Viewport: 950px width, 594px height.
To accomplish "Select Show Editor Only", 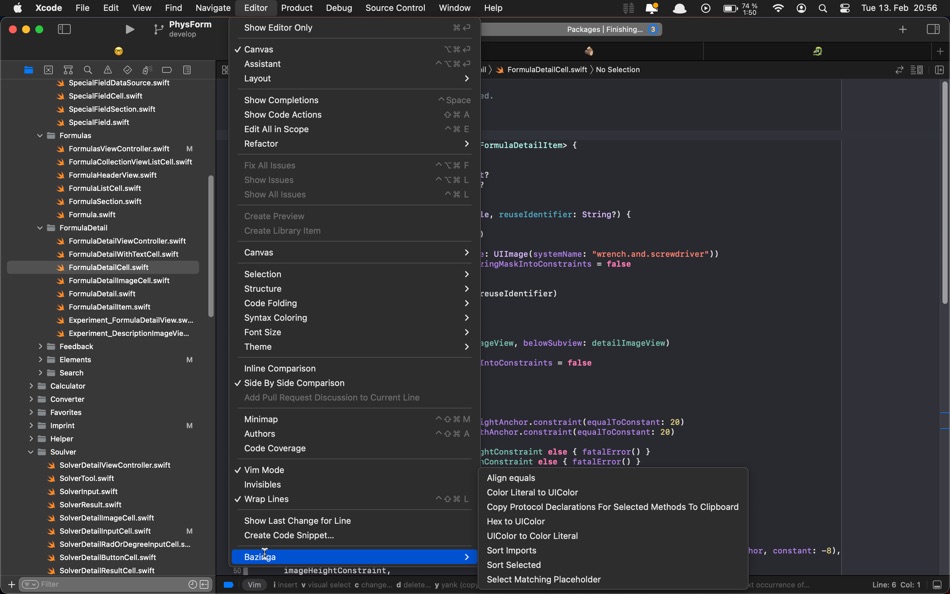I will (354, 27).
